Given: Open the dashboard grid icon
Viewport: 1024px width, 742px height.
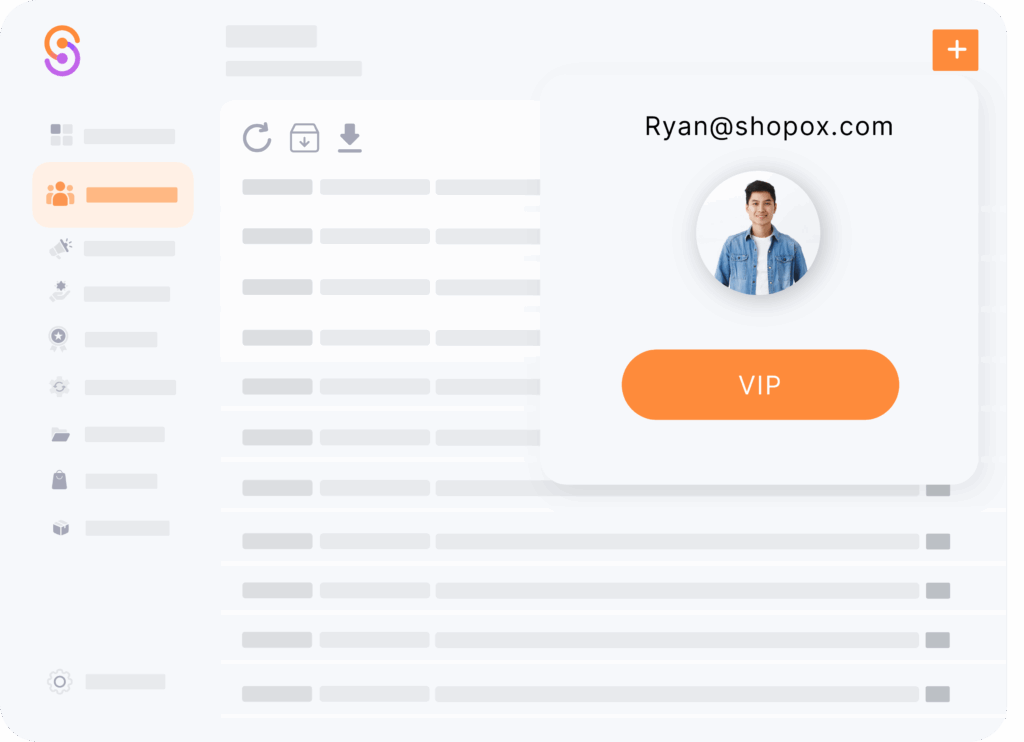Looking at the screenshot, I should coord(61,135).
